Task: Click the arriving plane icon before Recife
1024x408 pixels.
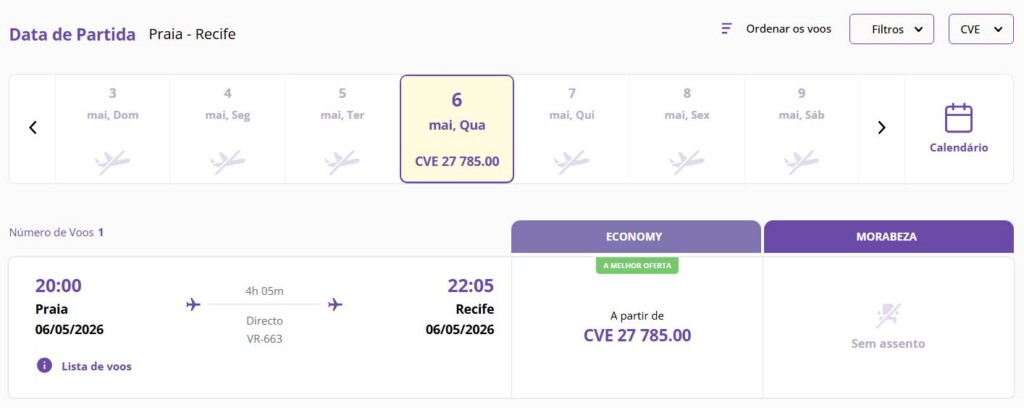Action: point(336,305)
